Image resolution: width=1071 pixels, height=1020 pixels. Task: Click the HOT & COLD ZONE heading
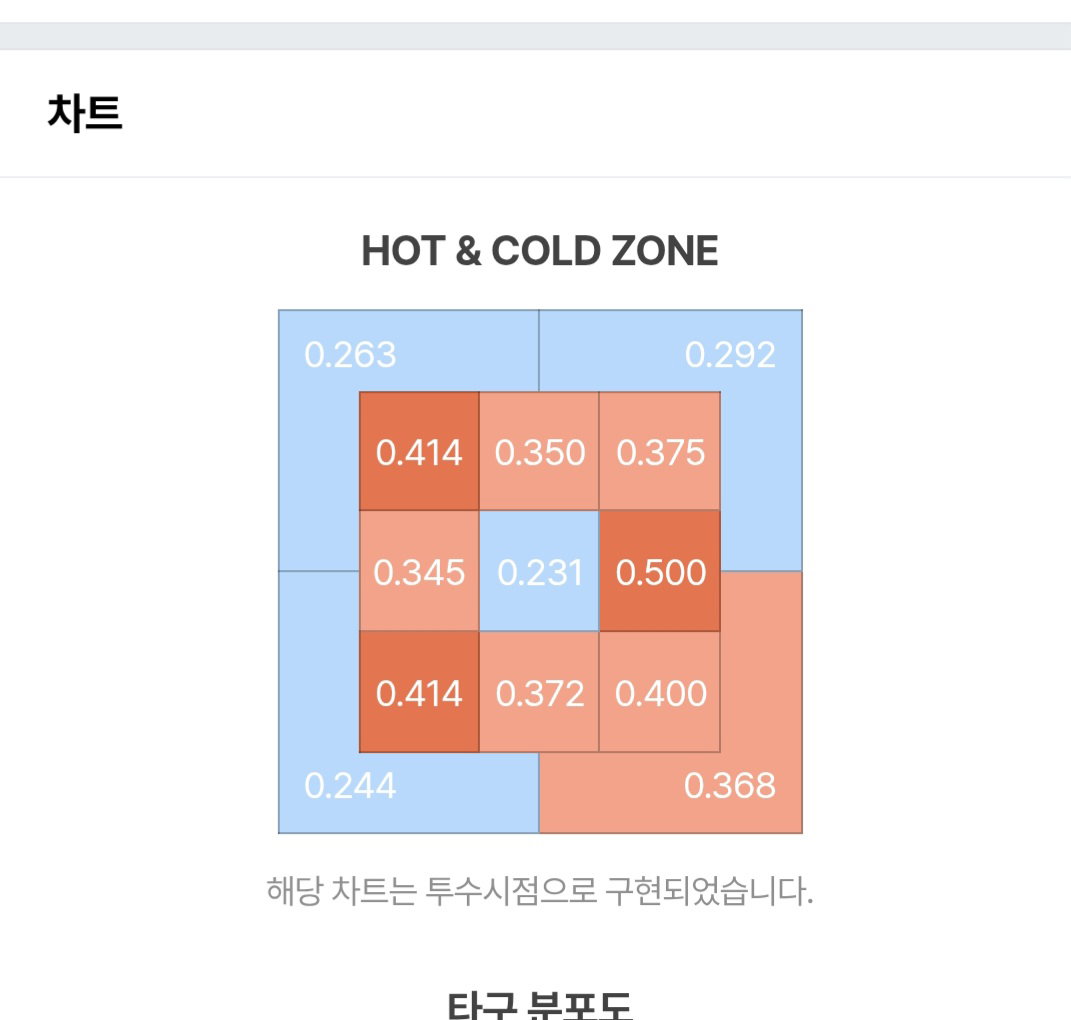[540, 251]
